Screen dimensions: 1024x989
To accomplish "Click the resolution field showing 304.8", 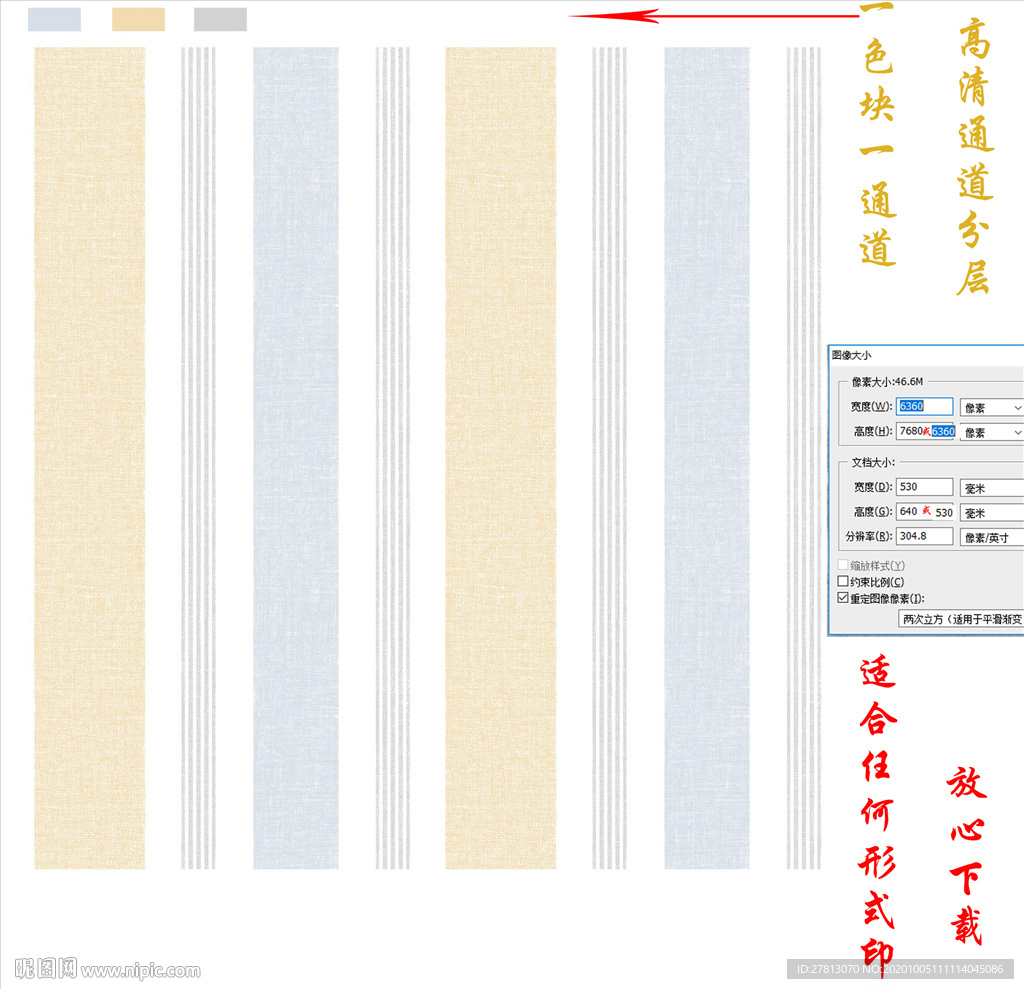I will click(924, 536).
